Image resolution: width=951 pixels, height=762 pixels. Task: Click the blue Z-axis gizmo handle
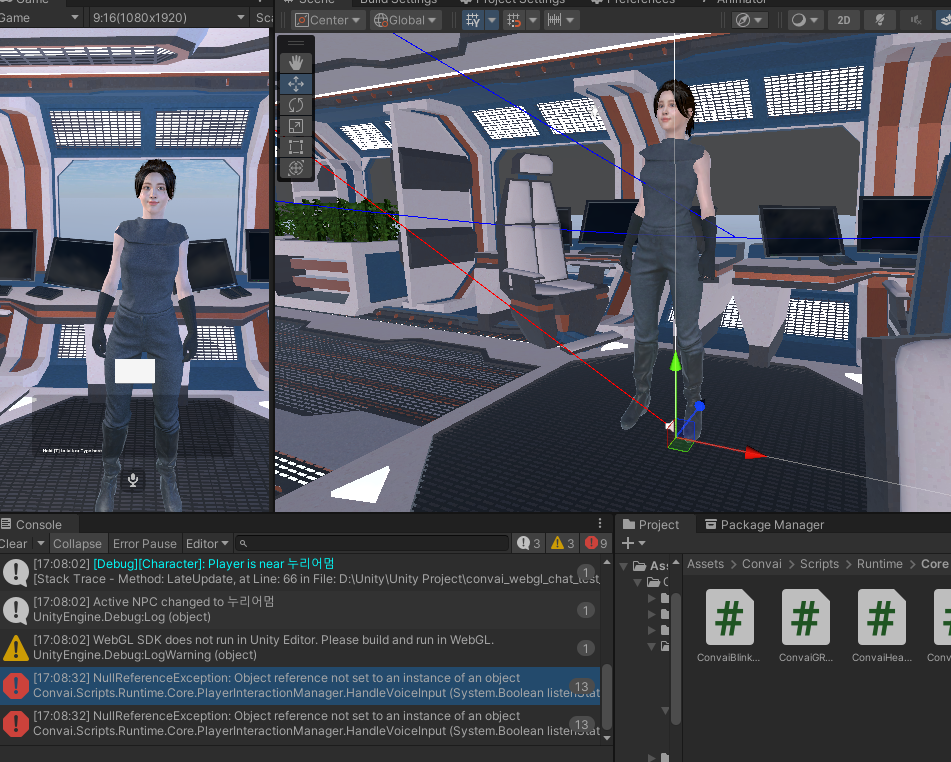click(x=699, y=406)
